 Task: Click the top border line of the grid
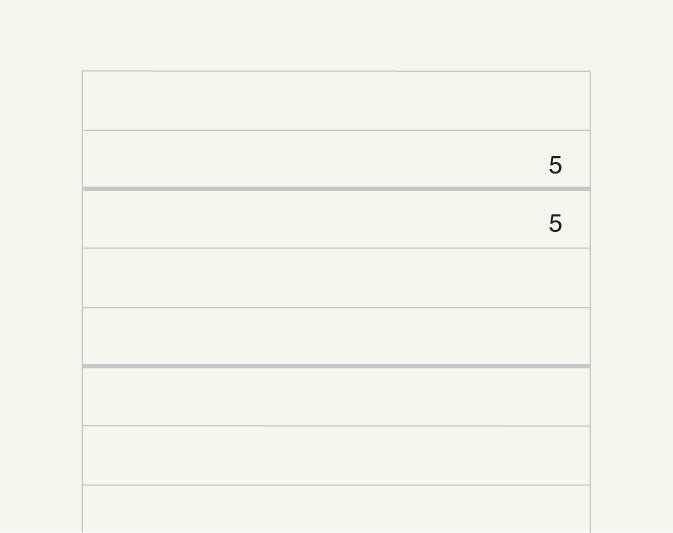pyautogui.click(x=336, y=71)
